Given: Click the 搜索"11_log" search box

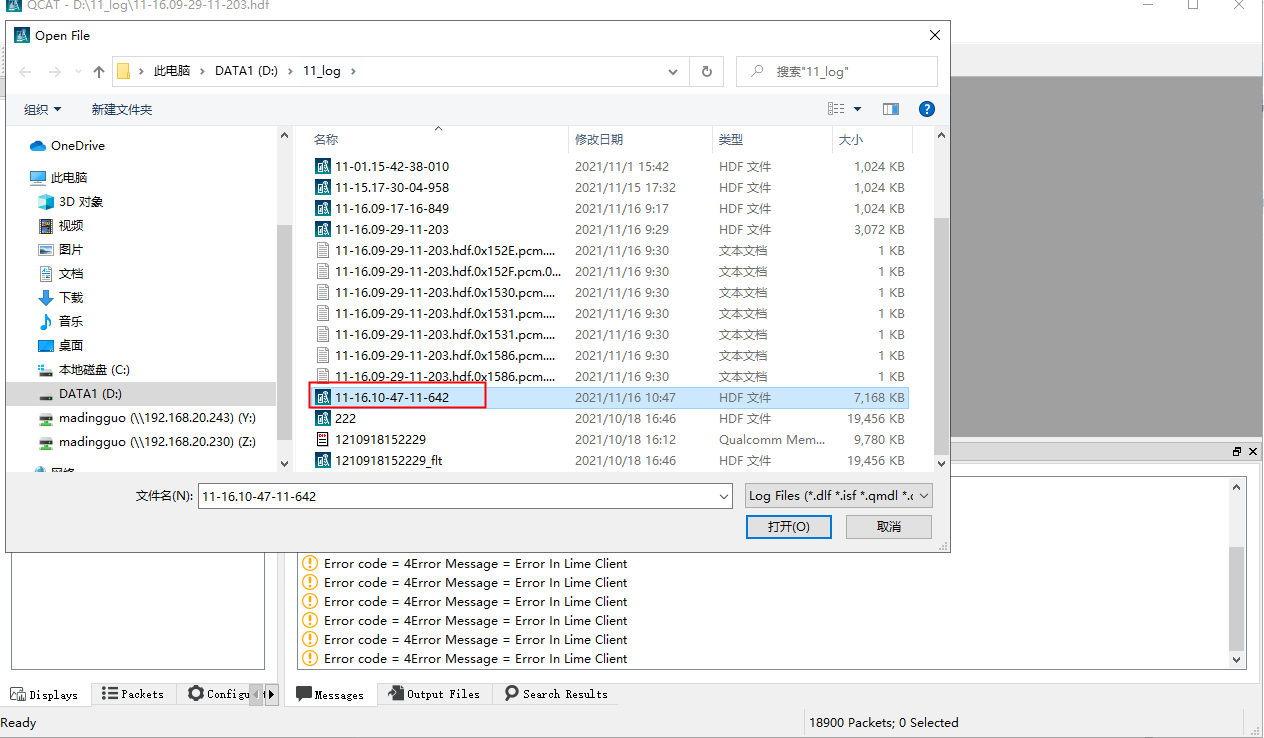Looking at the screenshot, I should point(837,71).
